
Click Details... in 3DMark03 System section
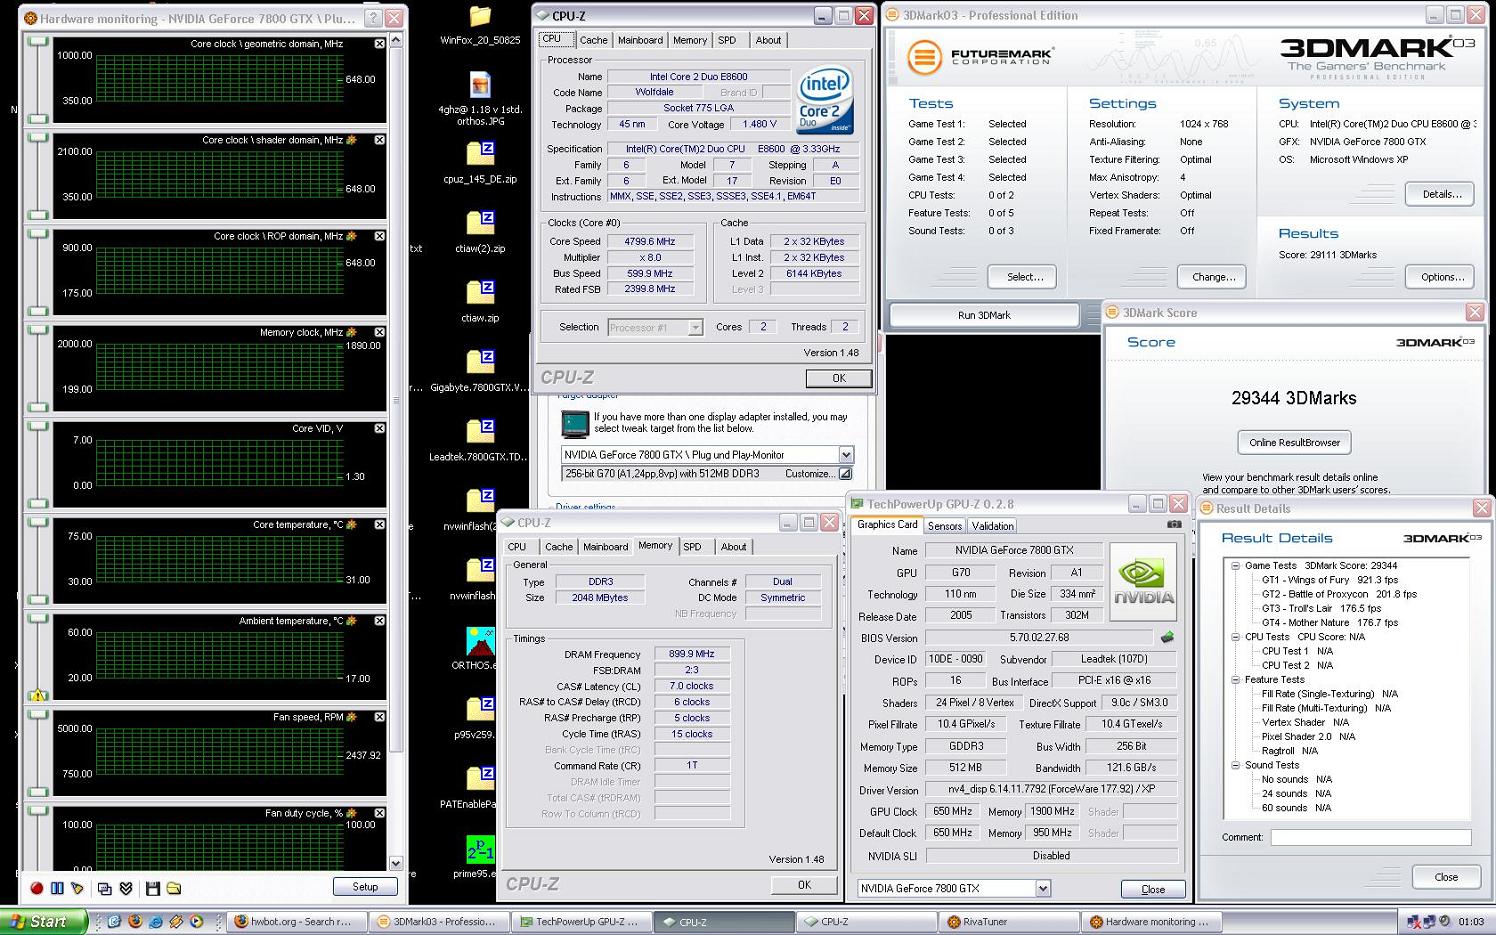[x=1441, y=194]
